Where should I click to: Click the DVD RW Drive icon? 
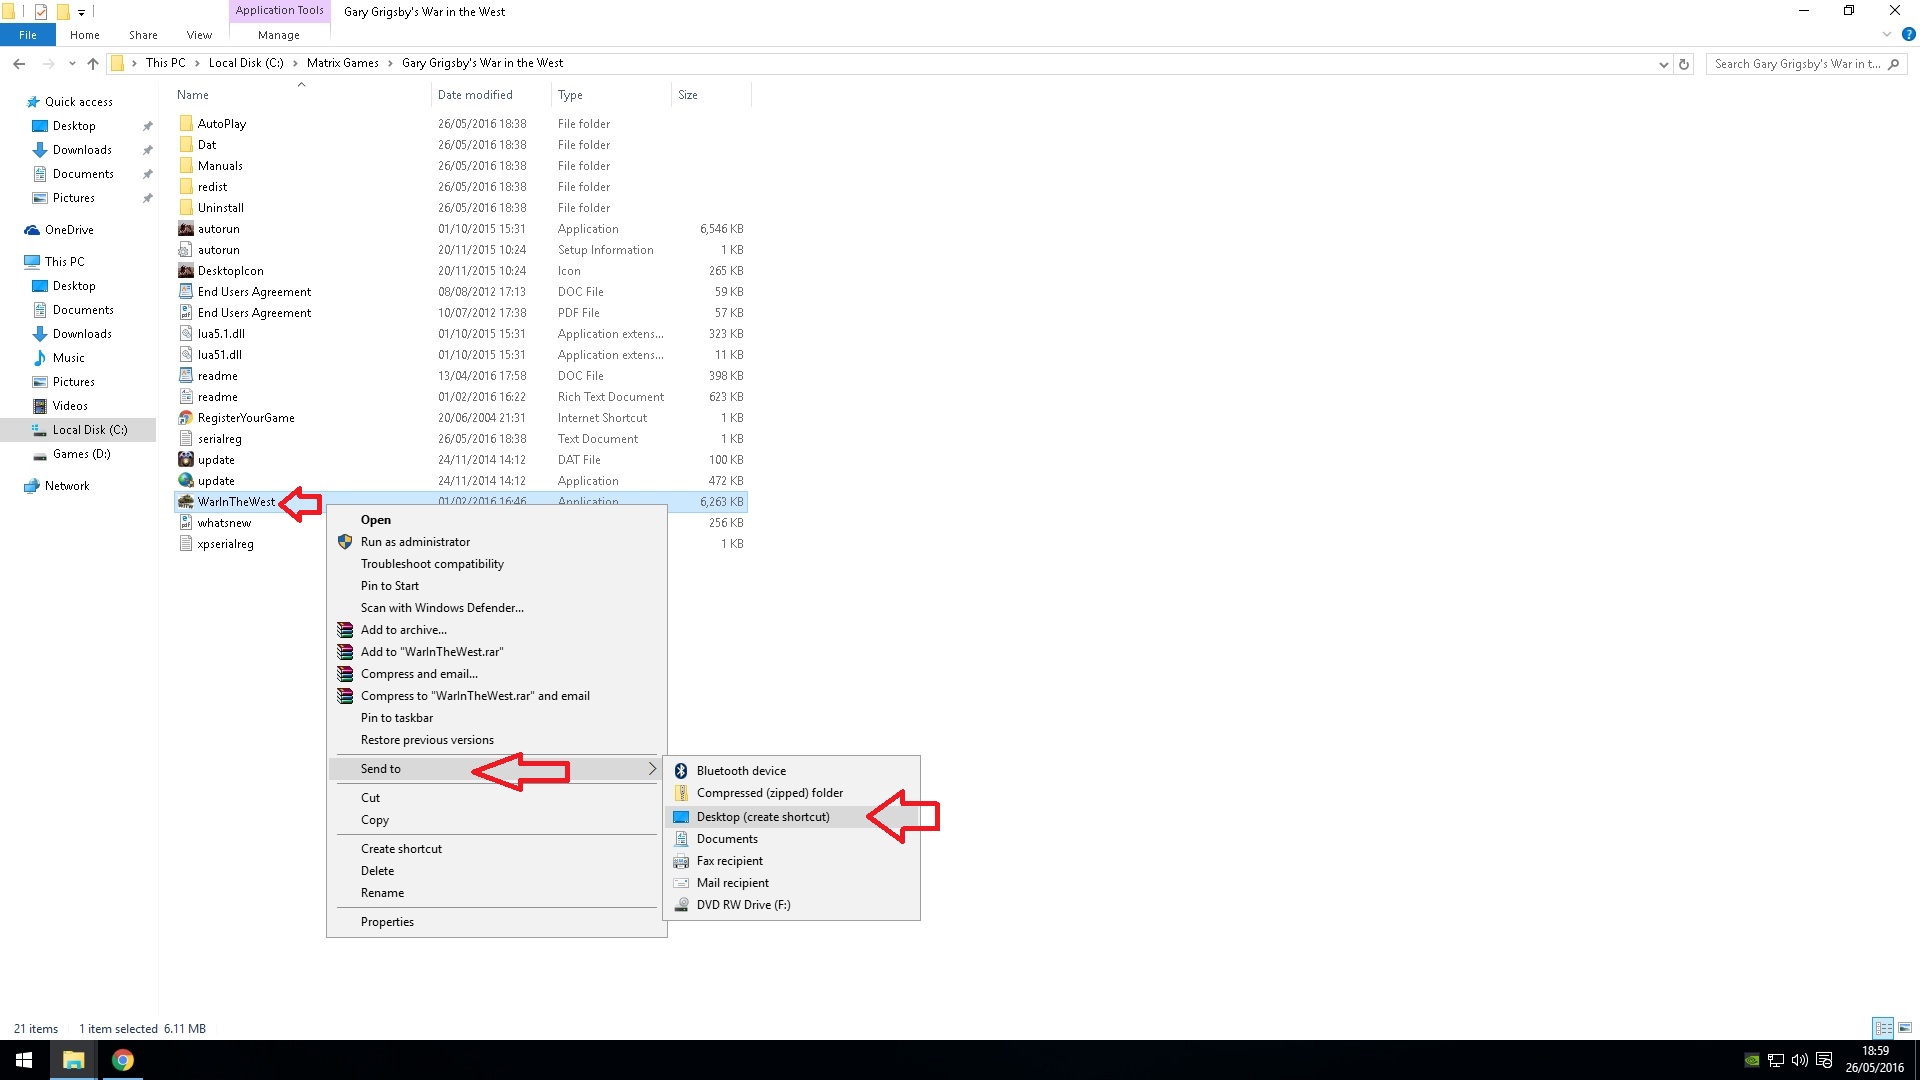pos(681,905)
